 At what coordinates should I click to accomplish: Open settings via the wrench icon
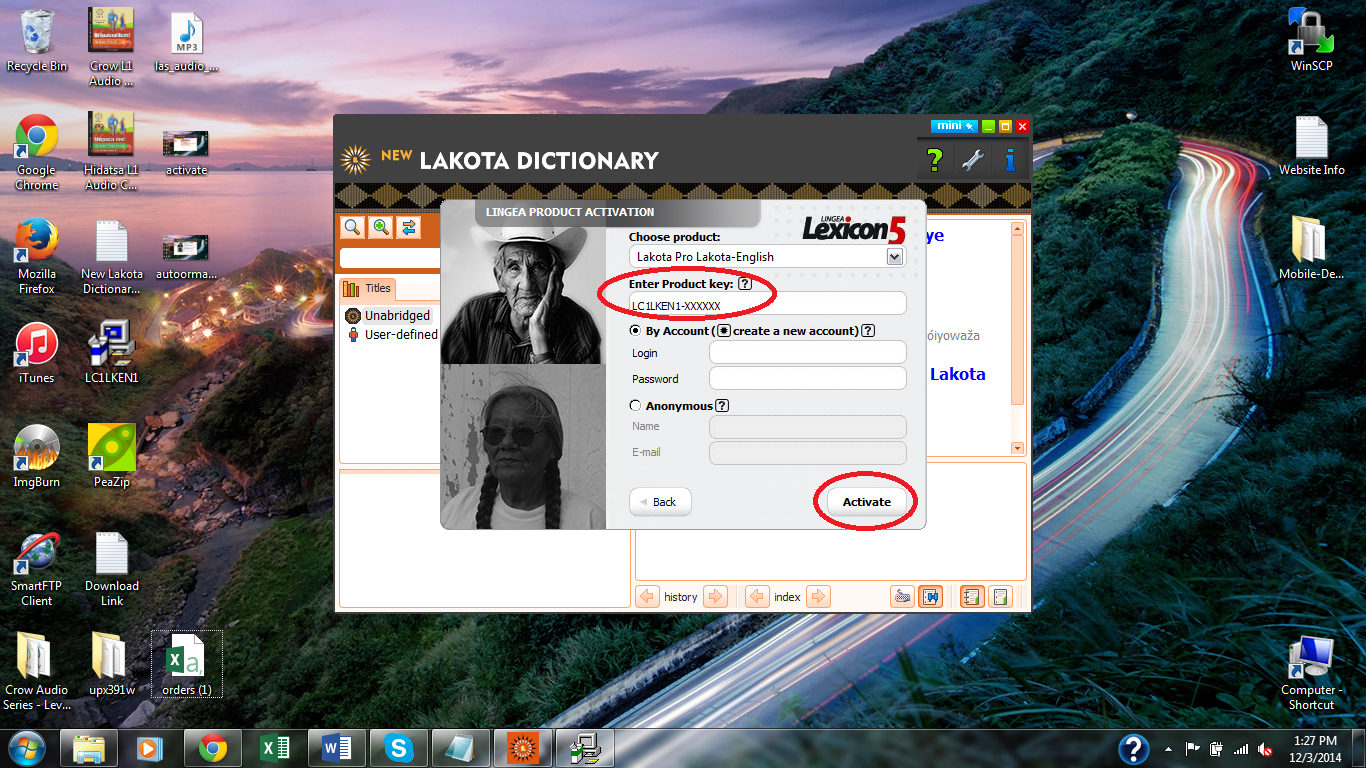coord(973,160)
